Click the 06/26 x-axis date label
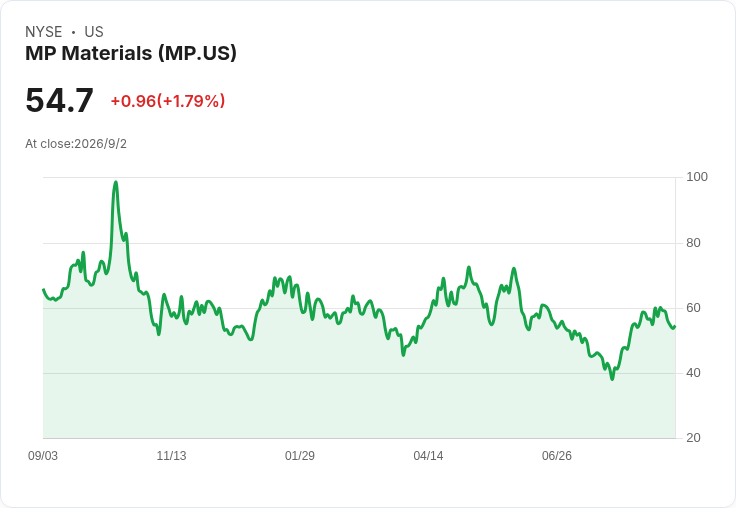This screenshot has width=736, height=508. click(x=557, y=456)
